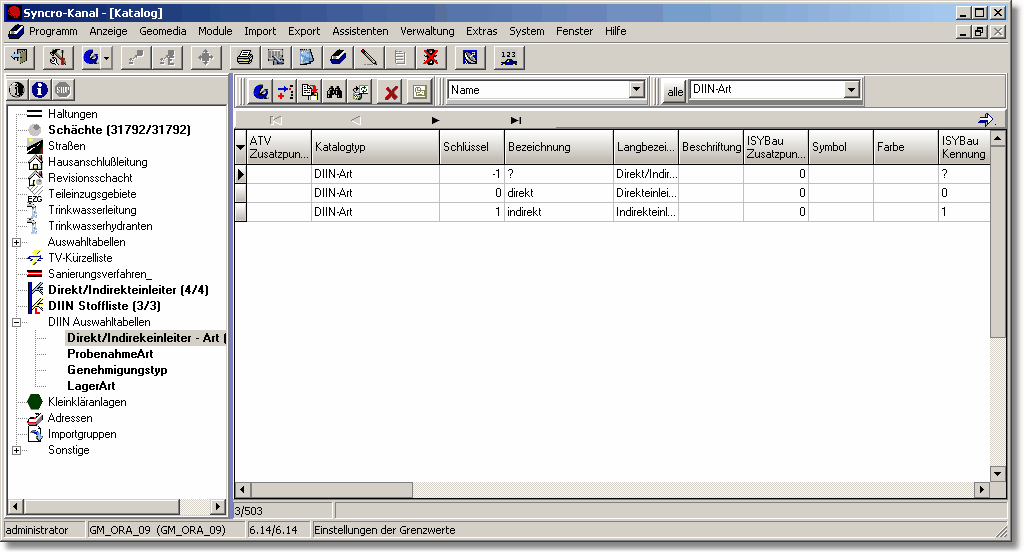The image size is (1024, 554).
Task: Click the blue info icon
Action: coord(39,90)
